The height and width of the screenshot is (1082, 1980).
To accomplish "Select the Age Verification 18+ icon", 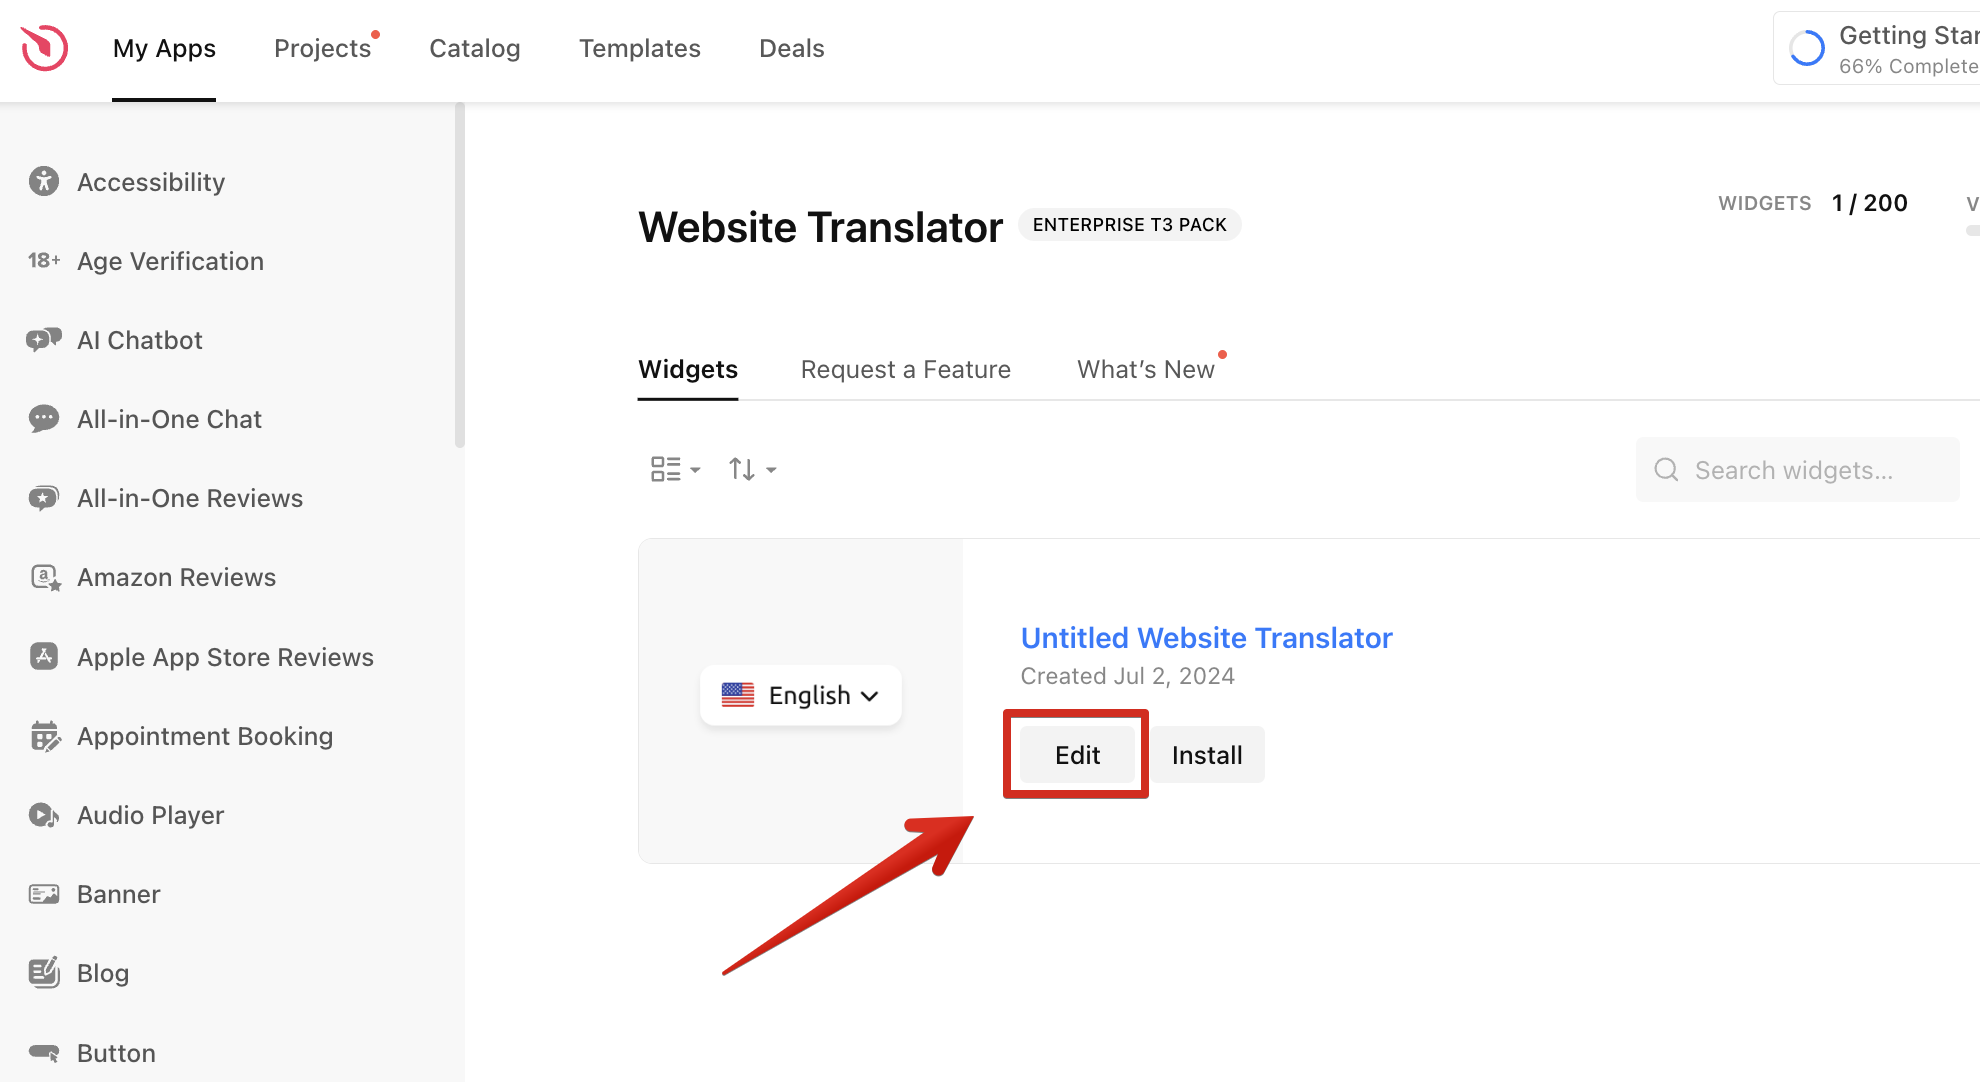I will pyautogui.click(x=44, y=261).
